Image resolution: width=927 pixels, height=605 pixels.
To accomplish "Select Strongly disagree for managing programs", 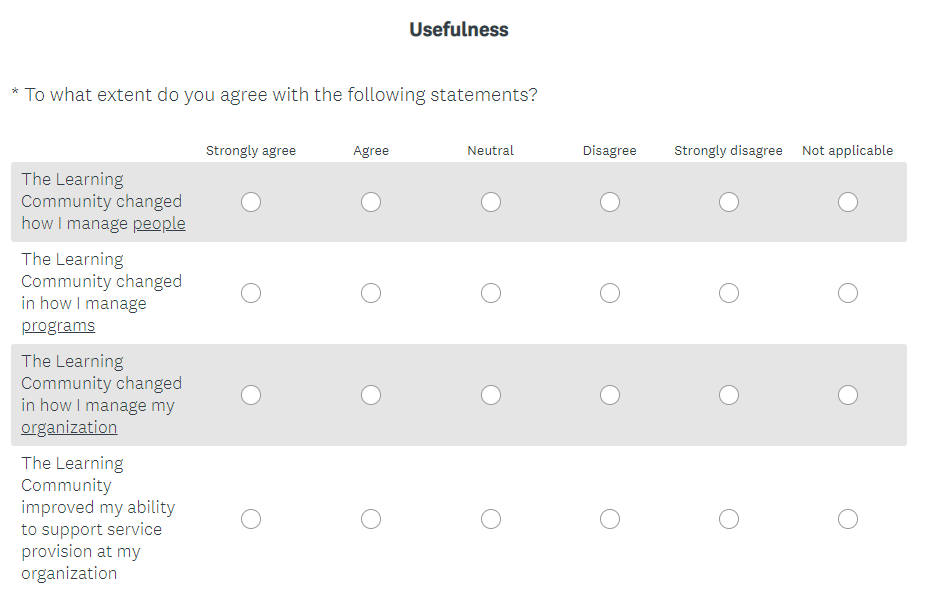I will 729,293.
